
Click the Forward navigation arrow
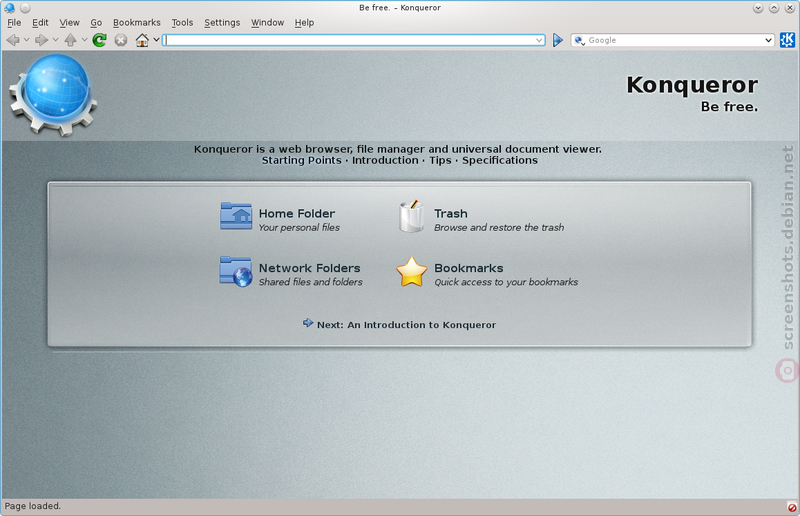[41, 40]
